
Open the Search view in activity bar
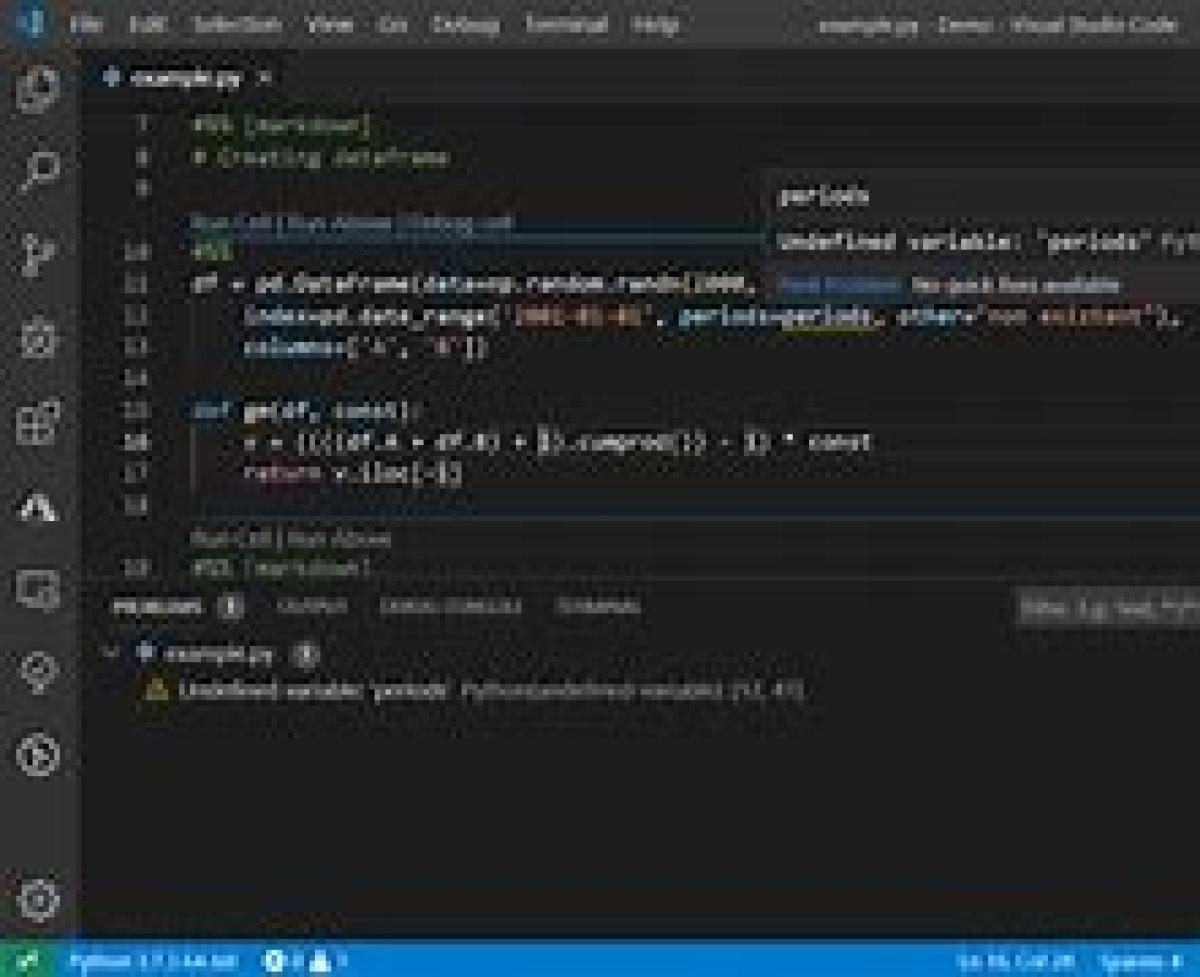tap(39, 172)
